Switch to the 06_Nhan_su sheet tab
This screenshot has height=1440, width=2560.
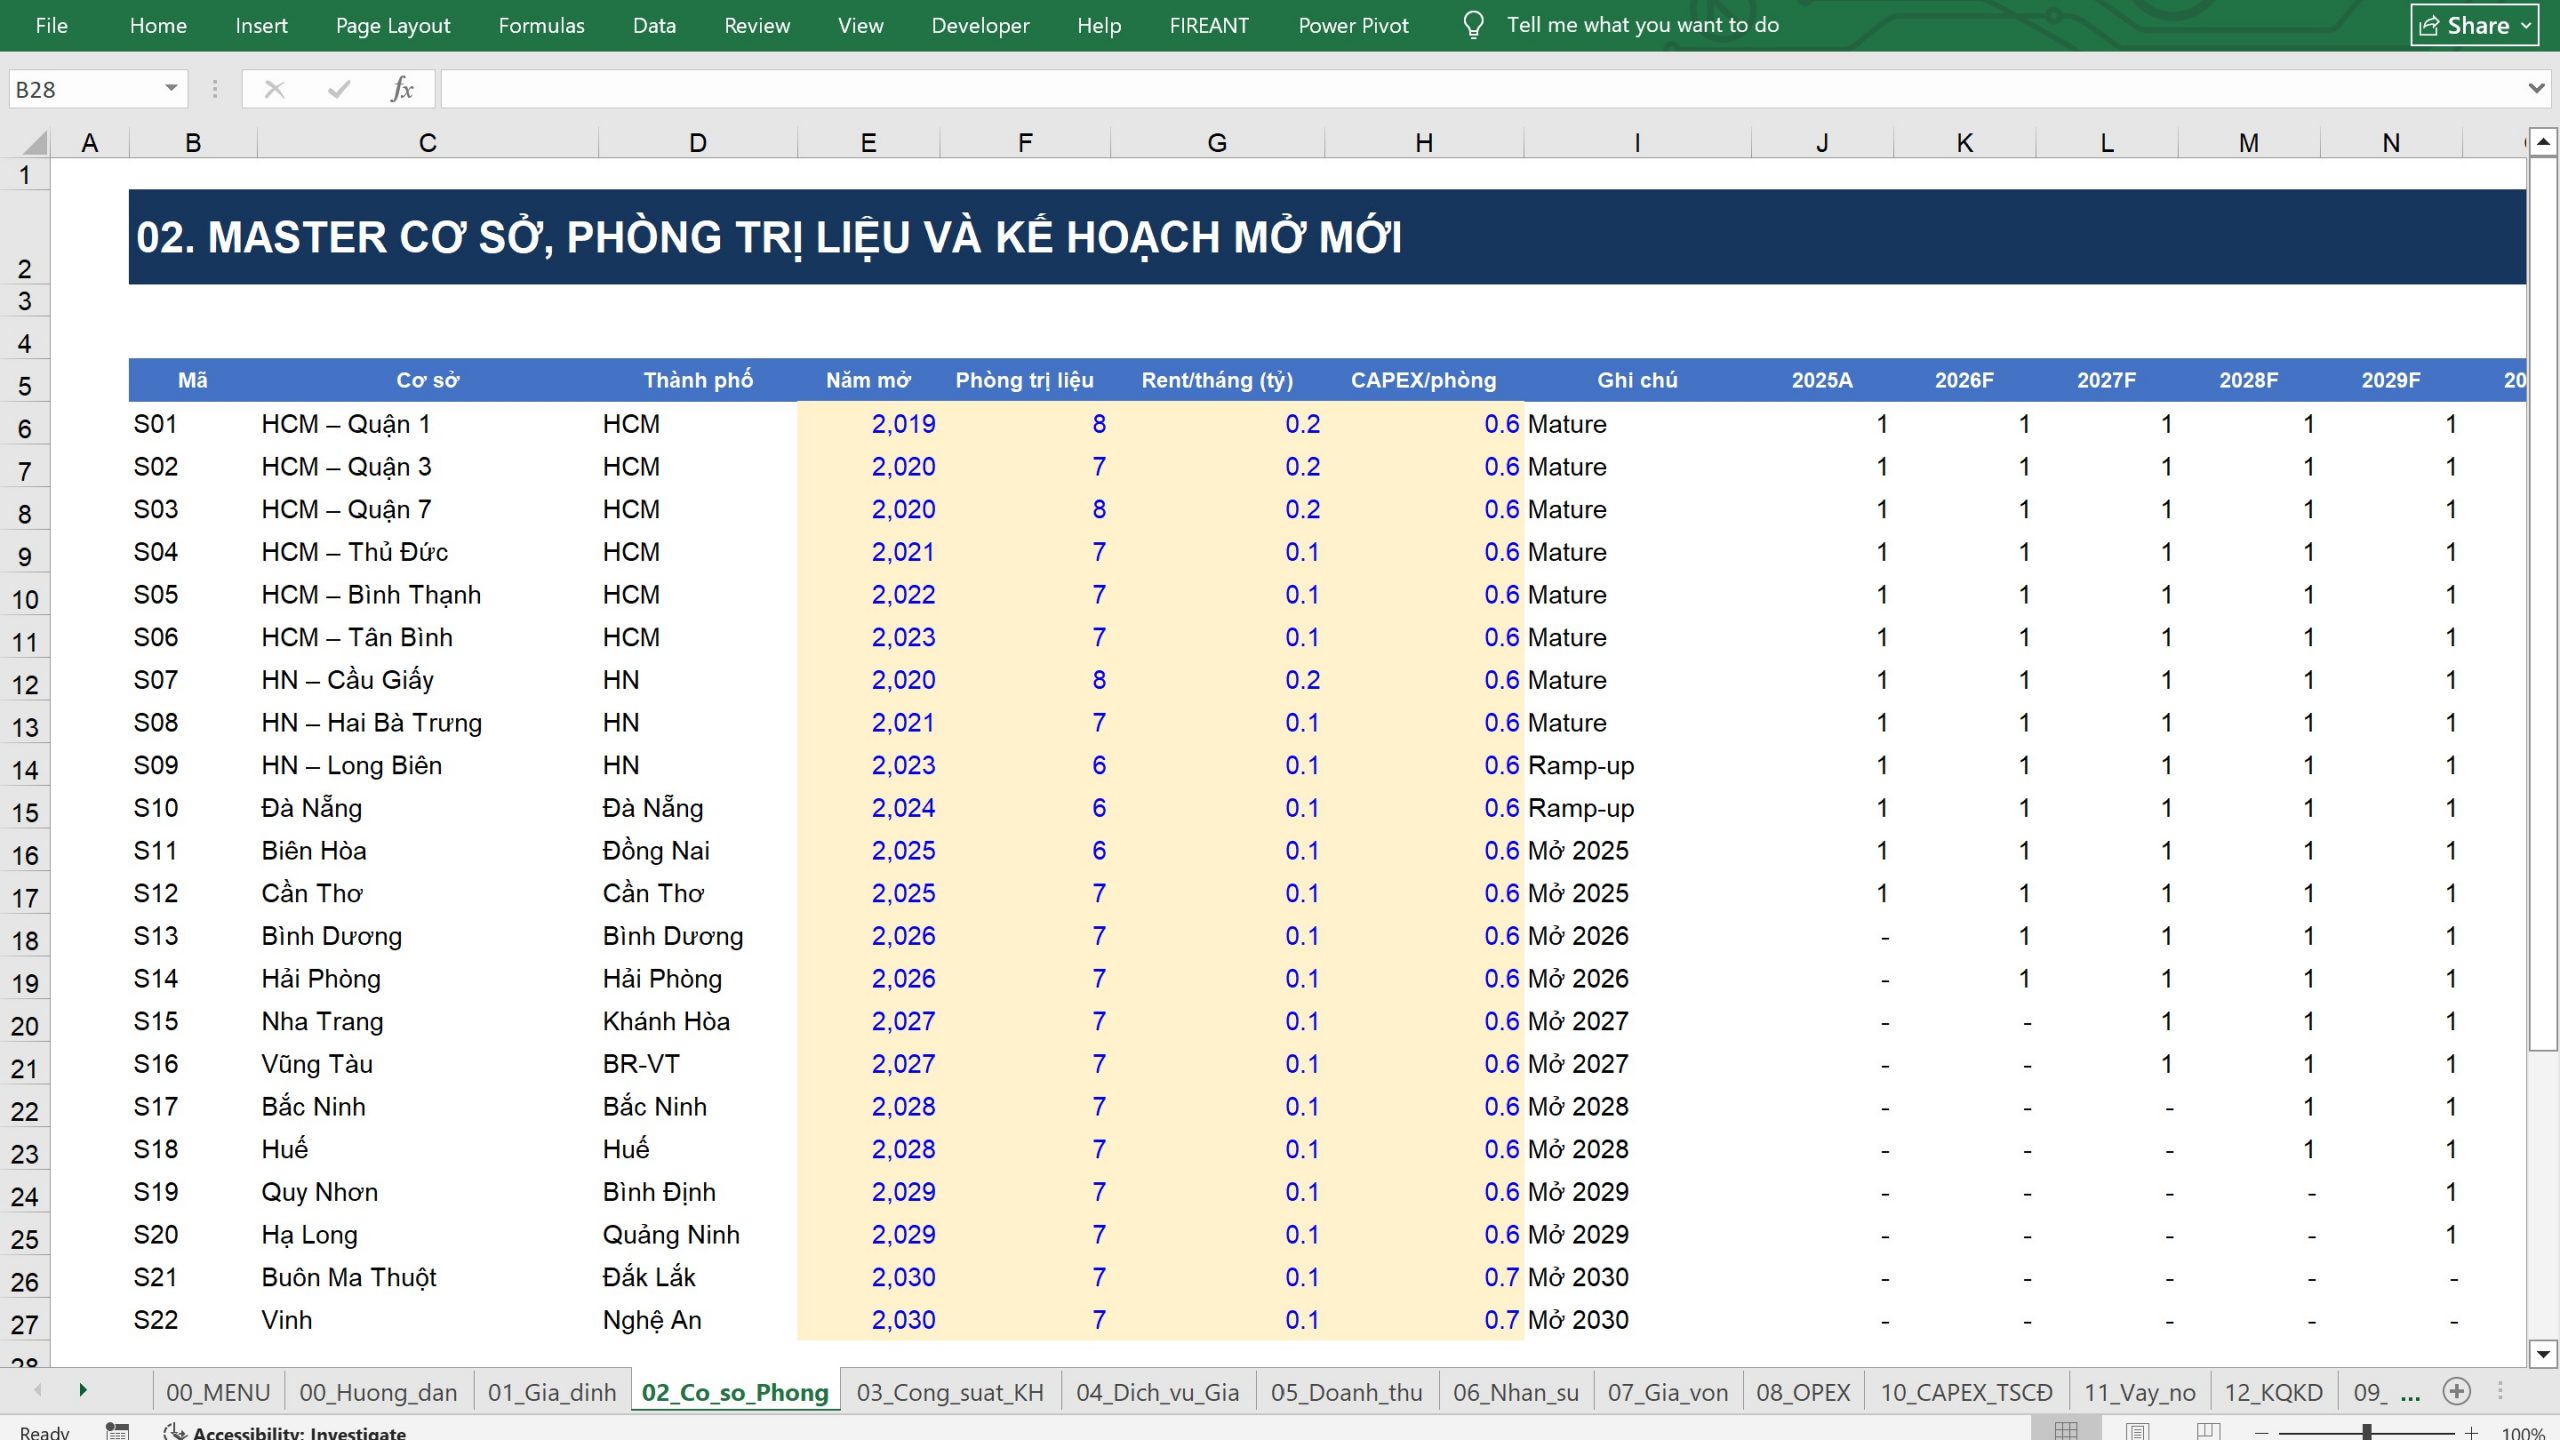click(1516, 1392)
